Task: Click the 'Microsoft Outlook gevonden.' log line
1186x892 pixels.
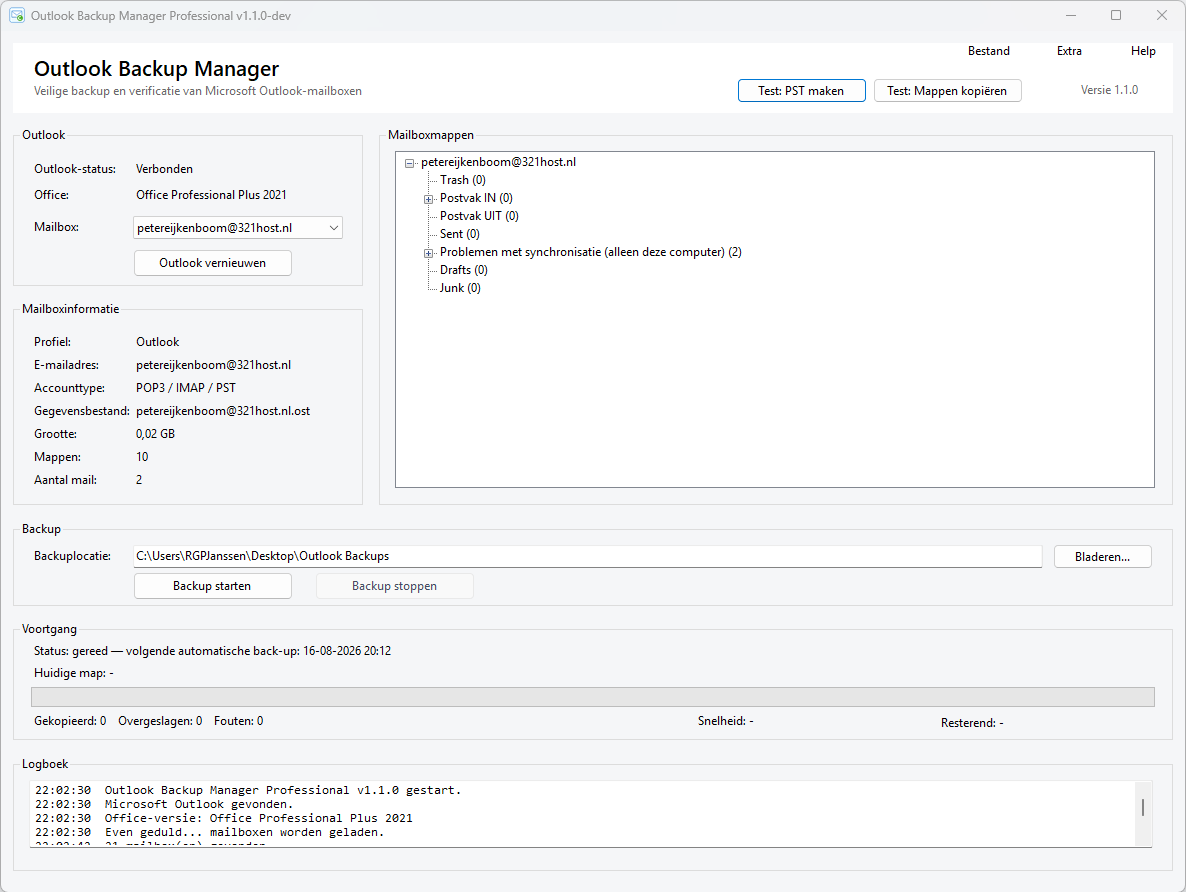Action: [x=199, y=804]
